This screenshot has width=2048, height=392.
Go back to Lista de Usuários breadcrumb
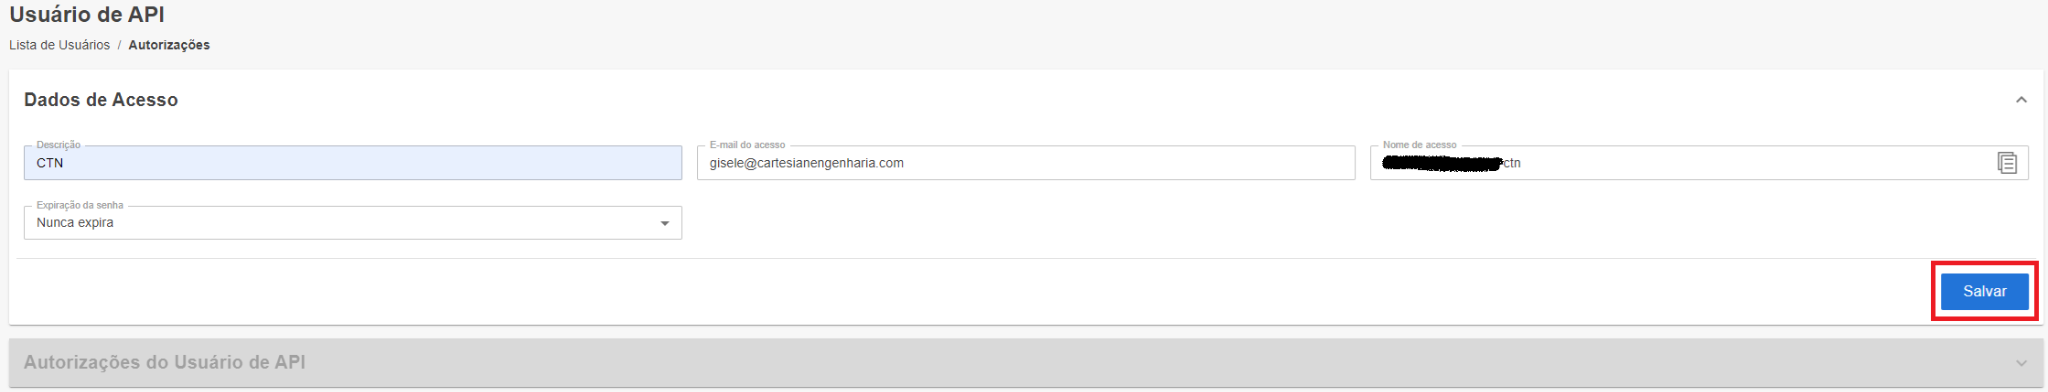pos(60,45)
